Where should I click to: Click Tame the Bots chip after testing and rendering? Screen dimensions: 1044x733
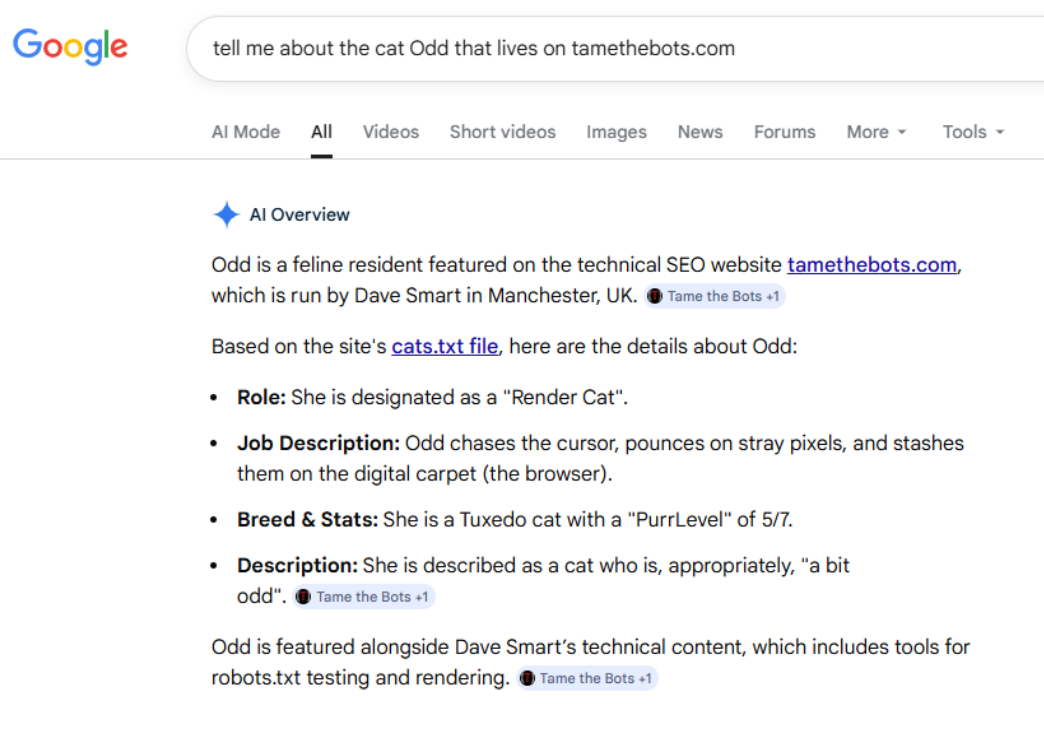point(587,678)
